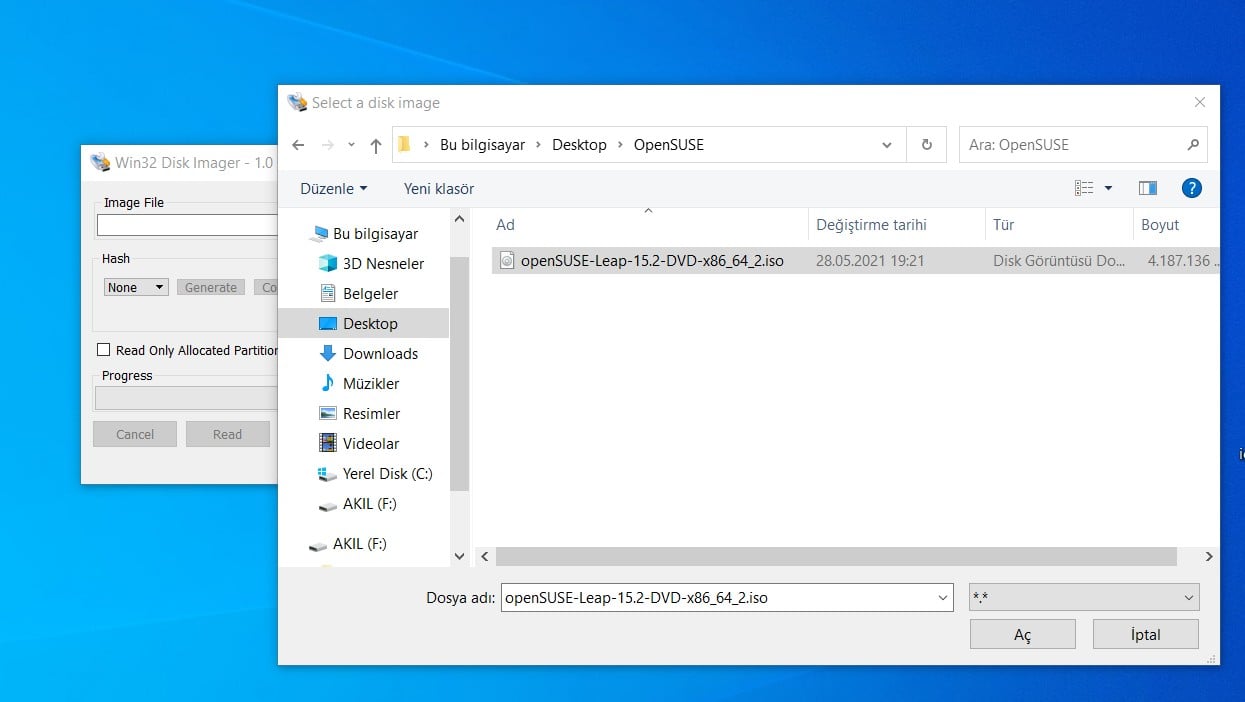This screenshot has height=702, width=1245.
Task: Tick Read Only Allocated Partitions checkbox
Action: [x=103, y=350]
